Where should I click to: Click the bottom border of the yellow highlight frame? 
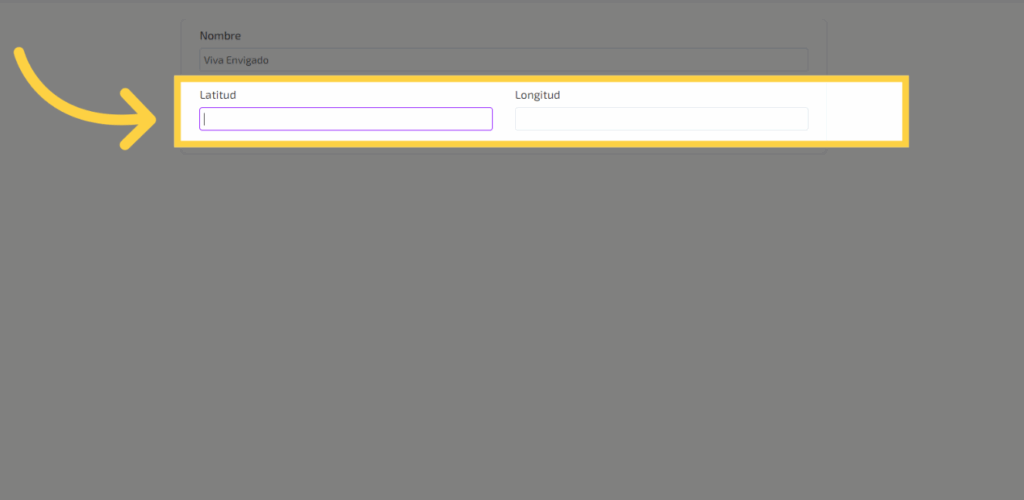coord(540,144)
